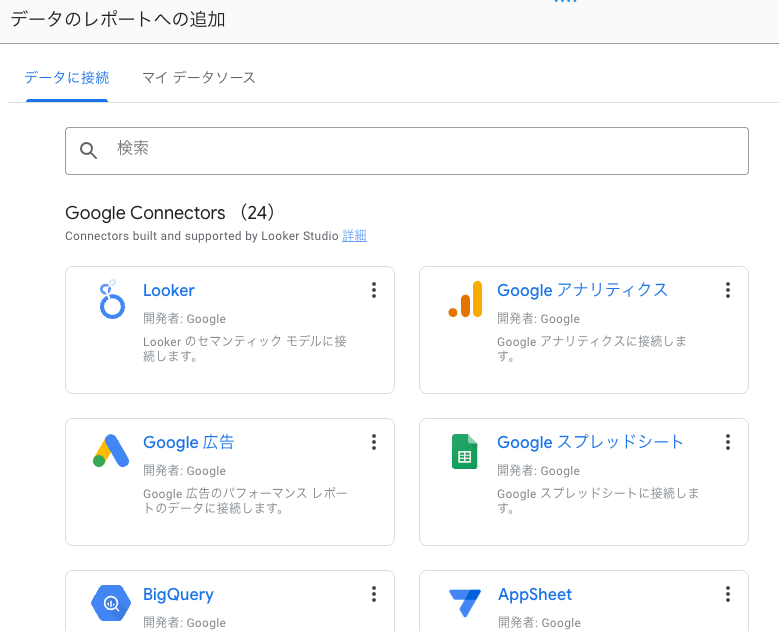Click the Google Ads logo icon
This screenshot has width=779, height=631.
(x=111, y=451)
